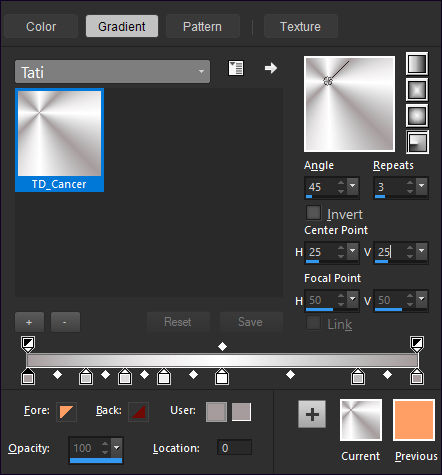Screen dimensions: 442x475
Task: Click the arrow icon beside Tati category
Action: [x=271, y=68]
